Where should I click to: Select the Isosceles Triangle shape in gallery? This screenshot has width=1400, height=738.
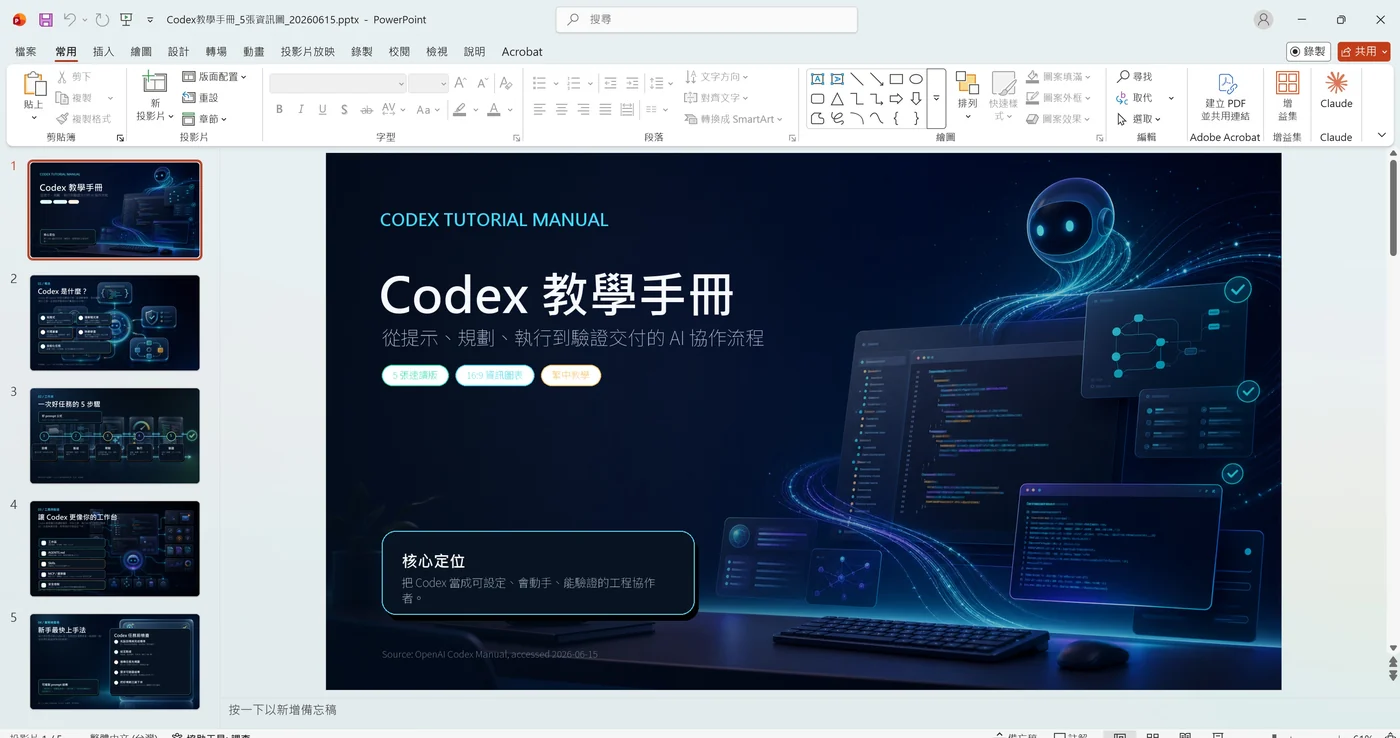[837, 99]
